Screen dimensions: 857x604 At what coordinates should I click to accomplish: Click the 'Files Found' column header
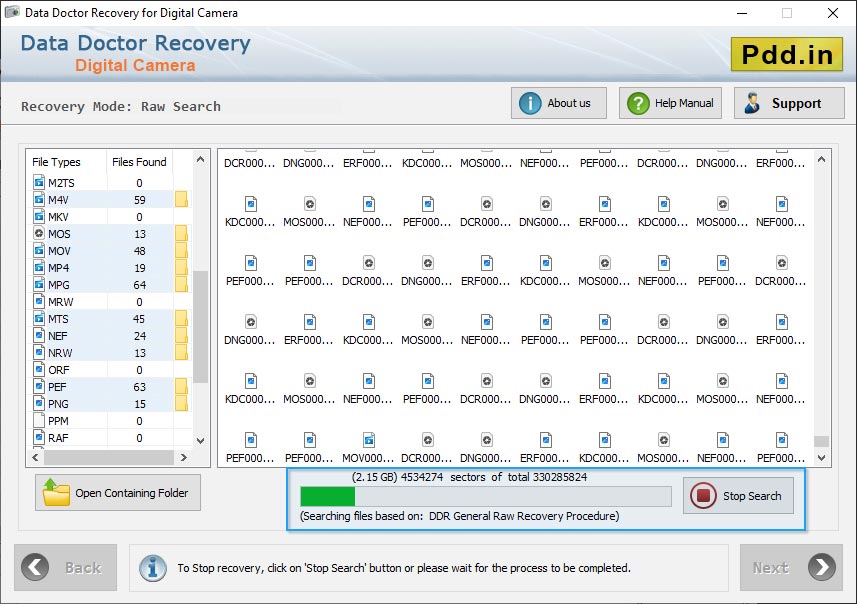(x=139, y=162)
